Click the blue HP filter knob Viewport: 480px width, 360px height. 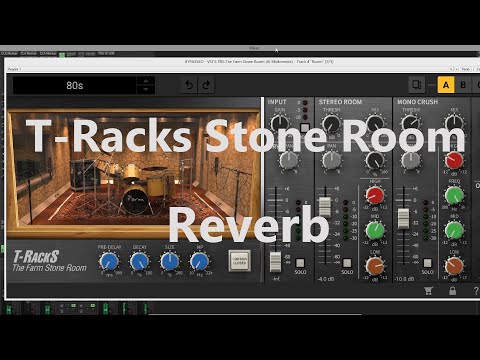pos(199,262)
